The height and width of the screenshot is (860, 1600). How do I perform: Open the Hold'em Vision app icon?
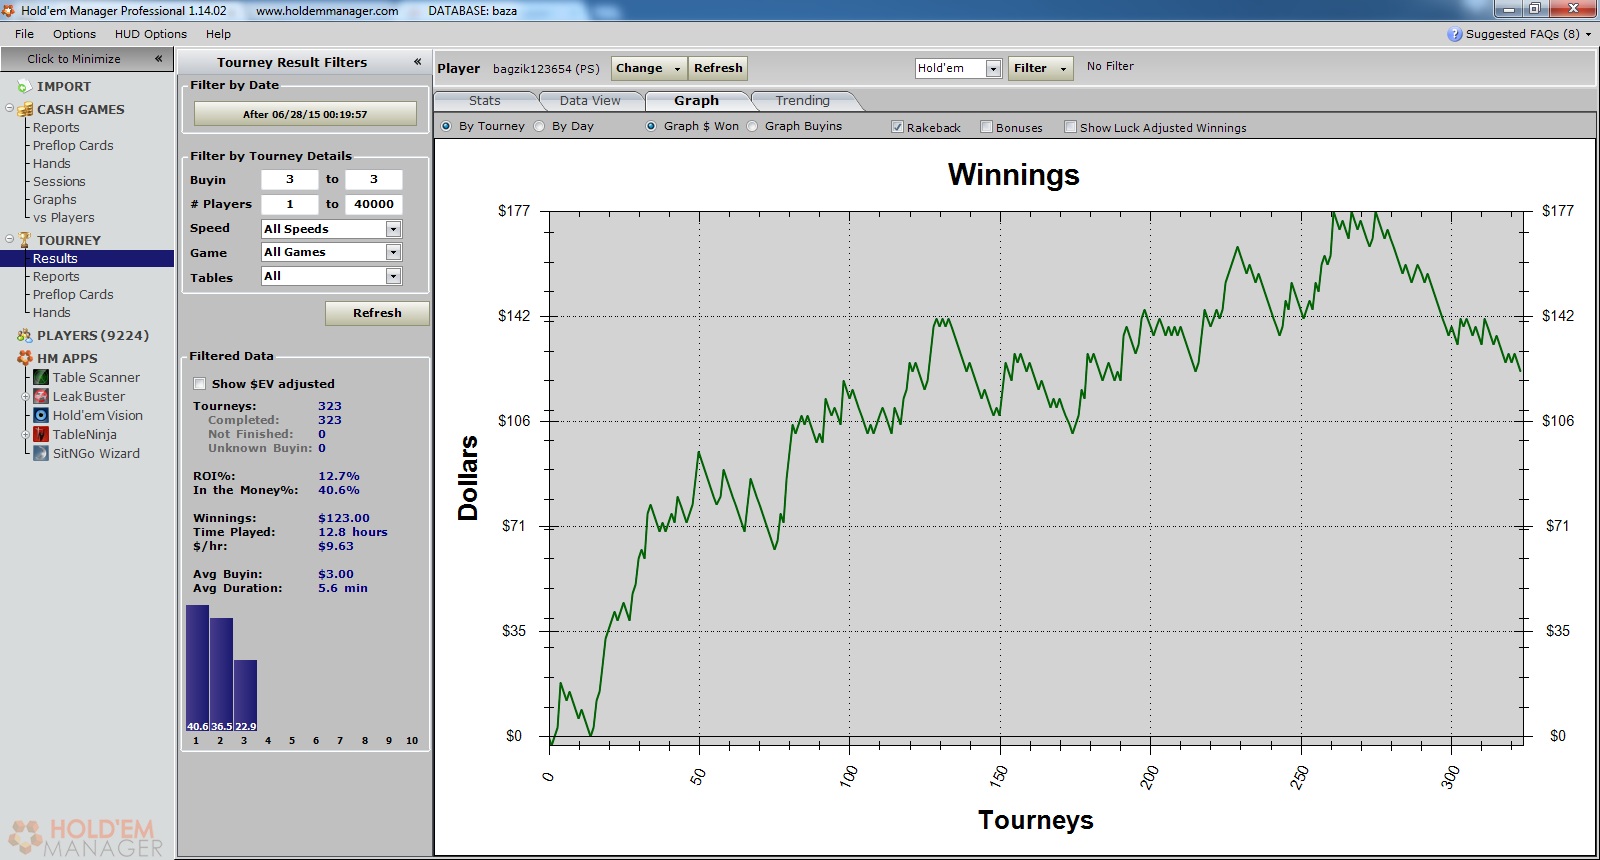(41, 415)
